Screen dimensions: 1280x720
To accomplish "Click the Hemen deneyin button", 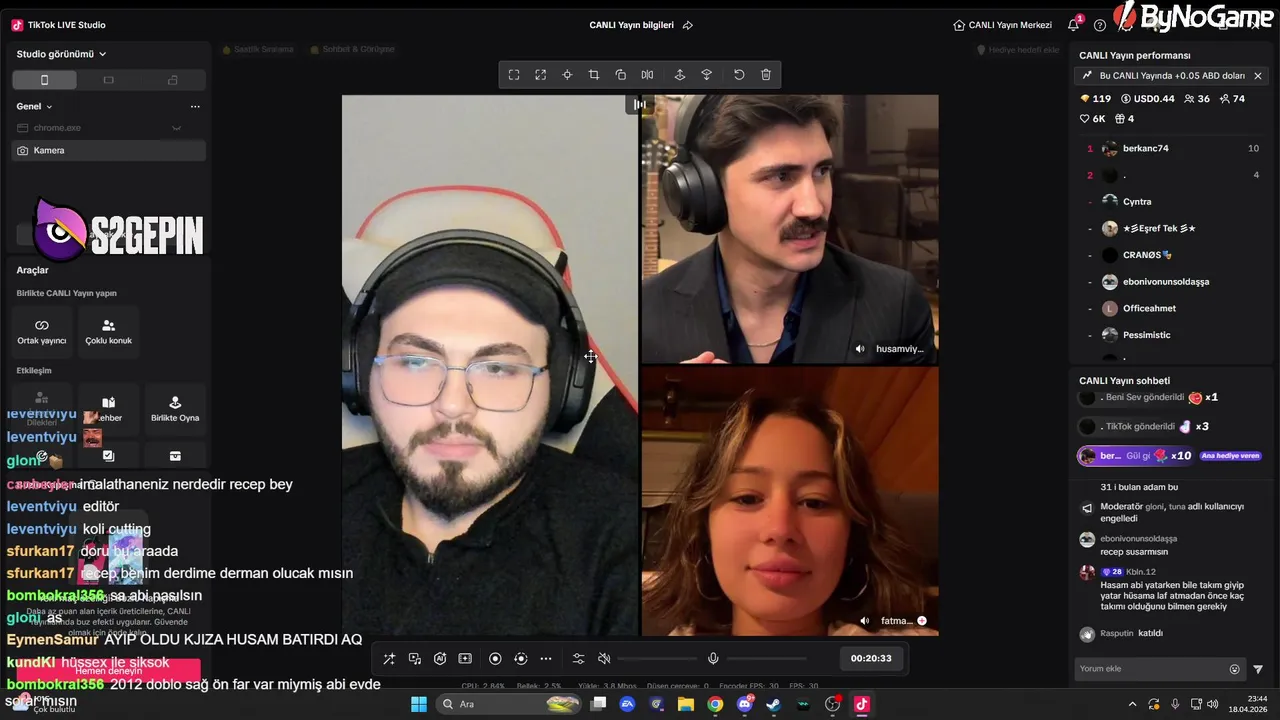I will tap(109, 671).
